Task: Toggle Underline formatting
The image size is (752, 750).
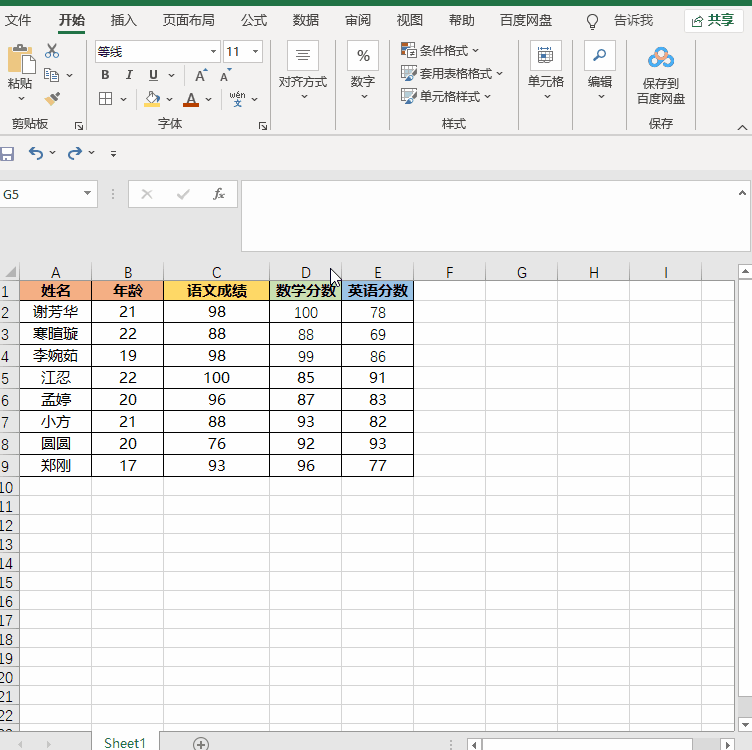Action: pyautogui.click(x=153, y=75)
